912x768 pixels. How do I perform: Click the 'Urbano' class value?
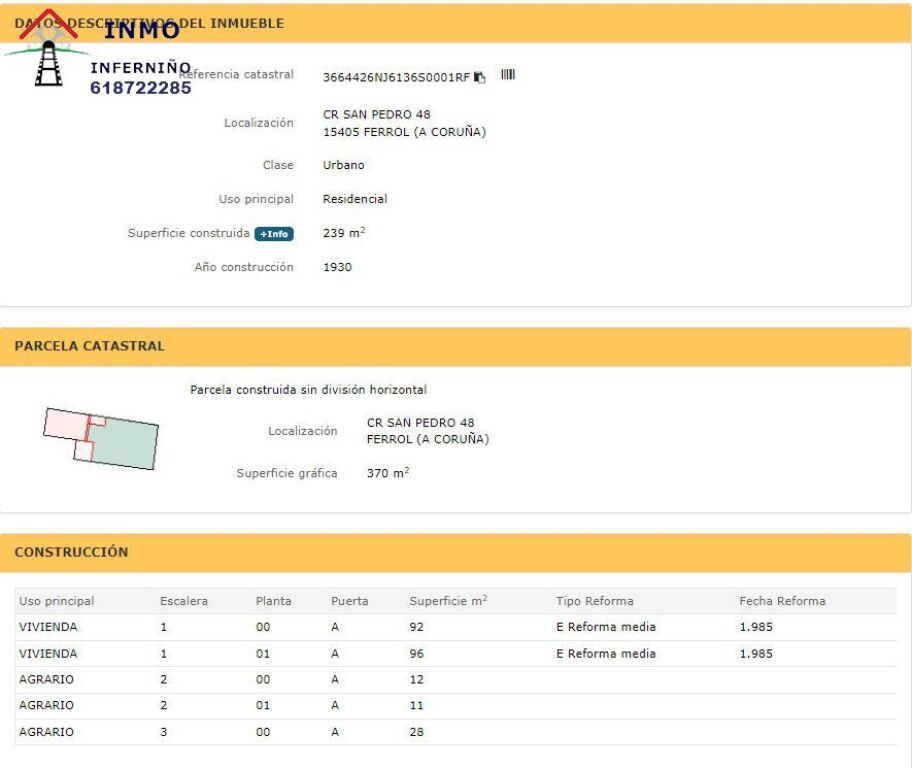pos(344,165)
